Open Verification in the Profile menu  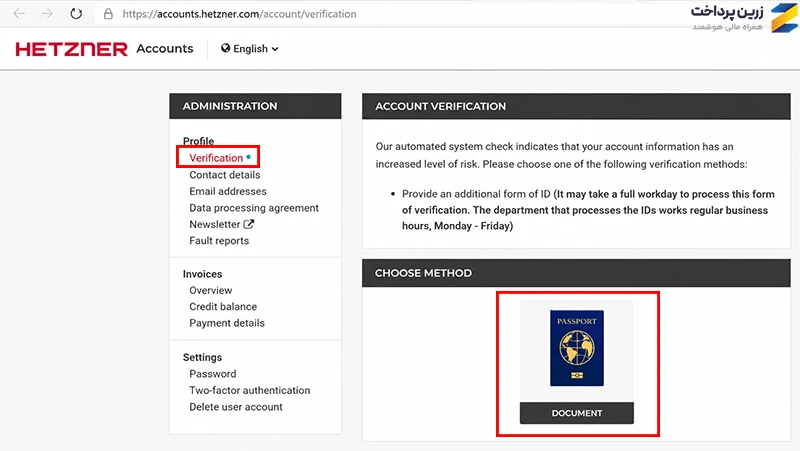pyautogui.click(x=216, y=158)
